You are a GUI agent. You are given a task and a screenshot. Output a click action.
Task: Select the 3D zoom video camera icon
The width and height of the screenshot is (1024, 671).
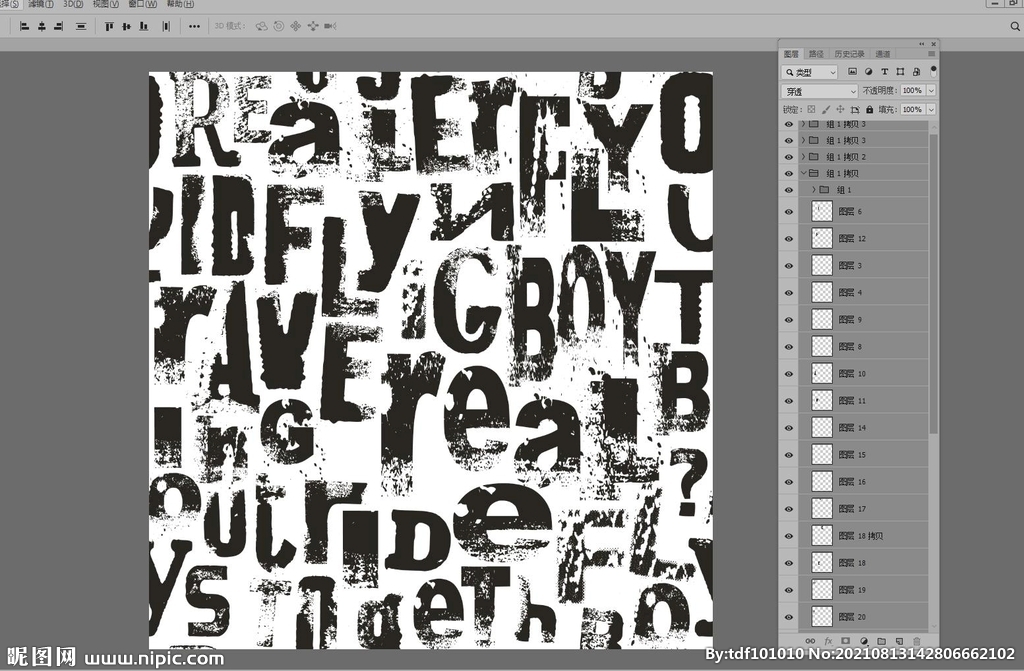[x=330, y=26]
